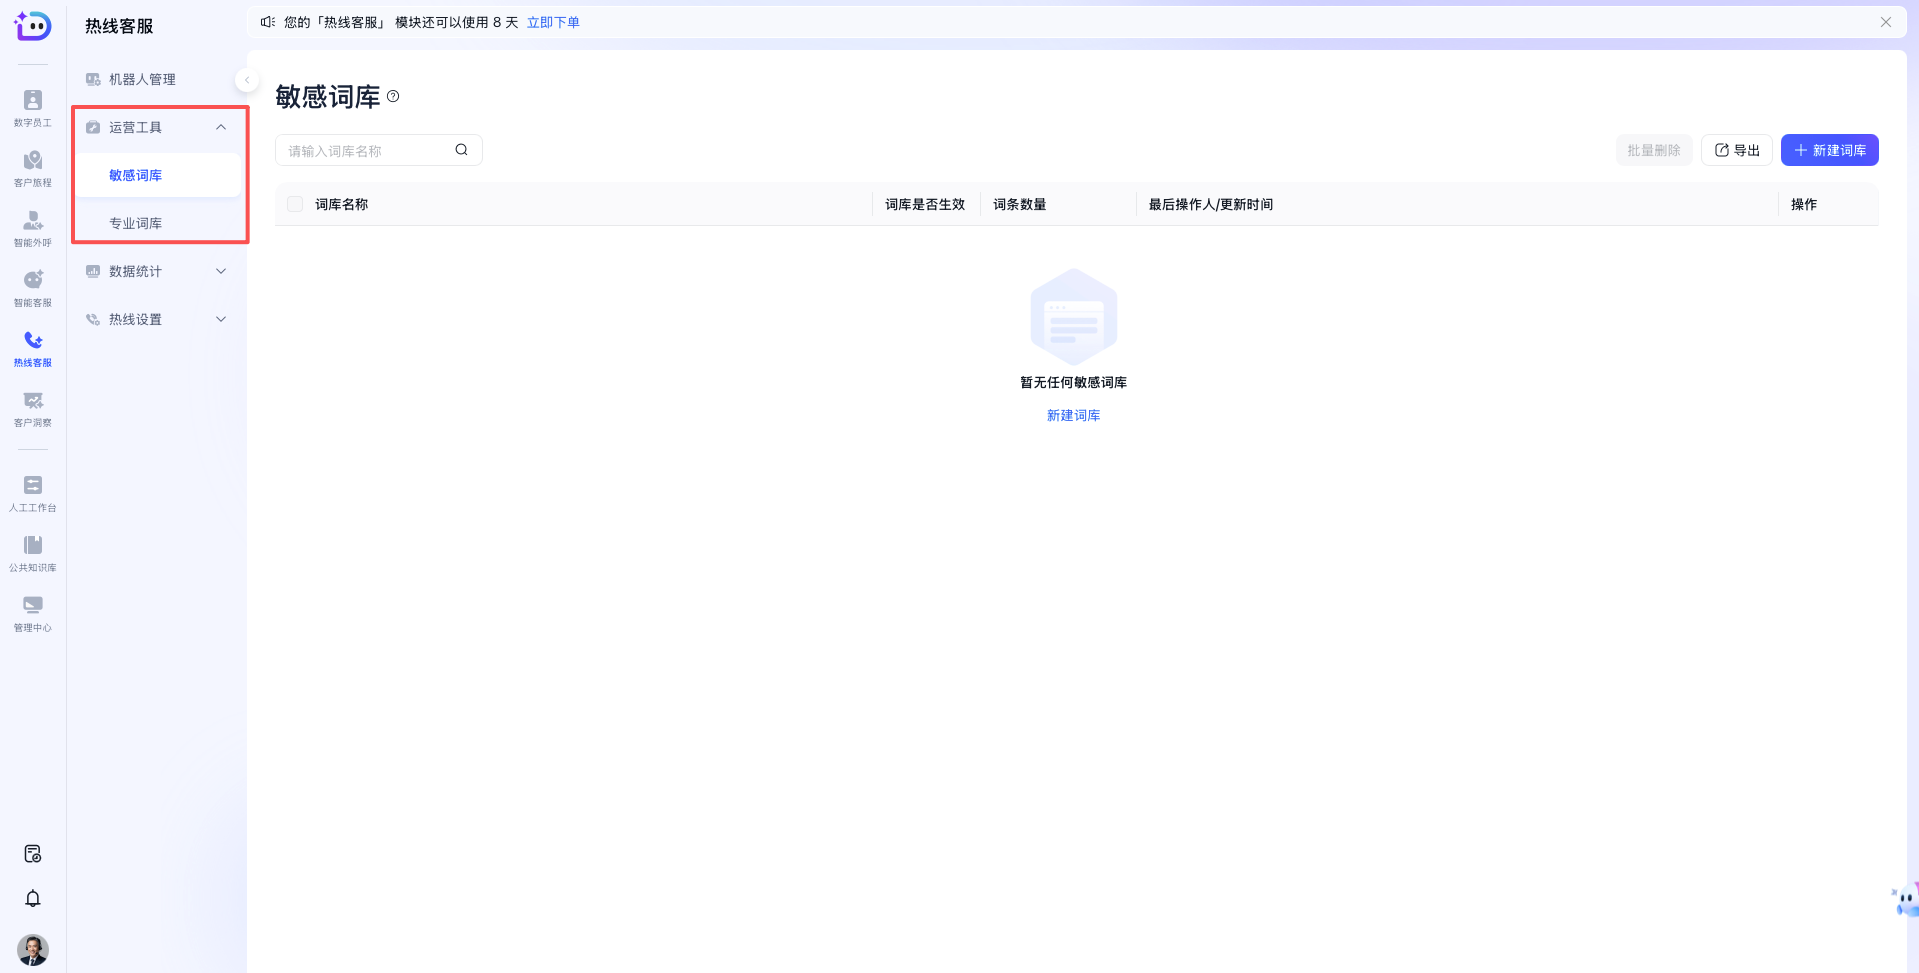1919x973 pixels.
Task: Tick the select-all checkbox in table header
Action: pyautogui.click(x=295, y=204)
